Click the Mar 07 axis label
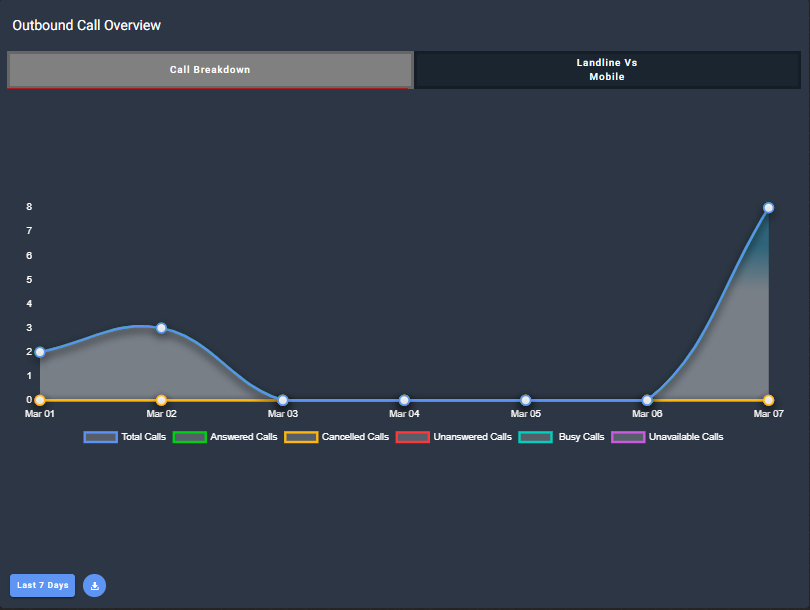This screenshot has width=810, height=610. coord(768,414)
